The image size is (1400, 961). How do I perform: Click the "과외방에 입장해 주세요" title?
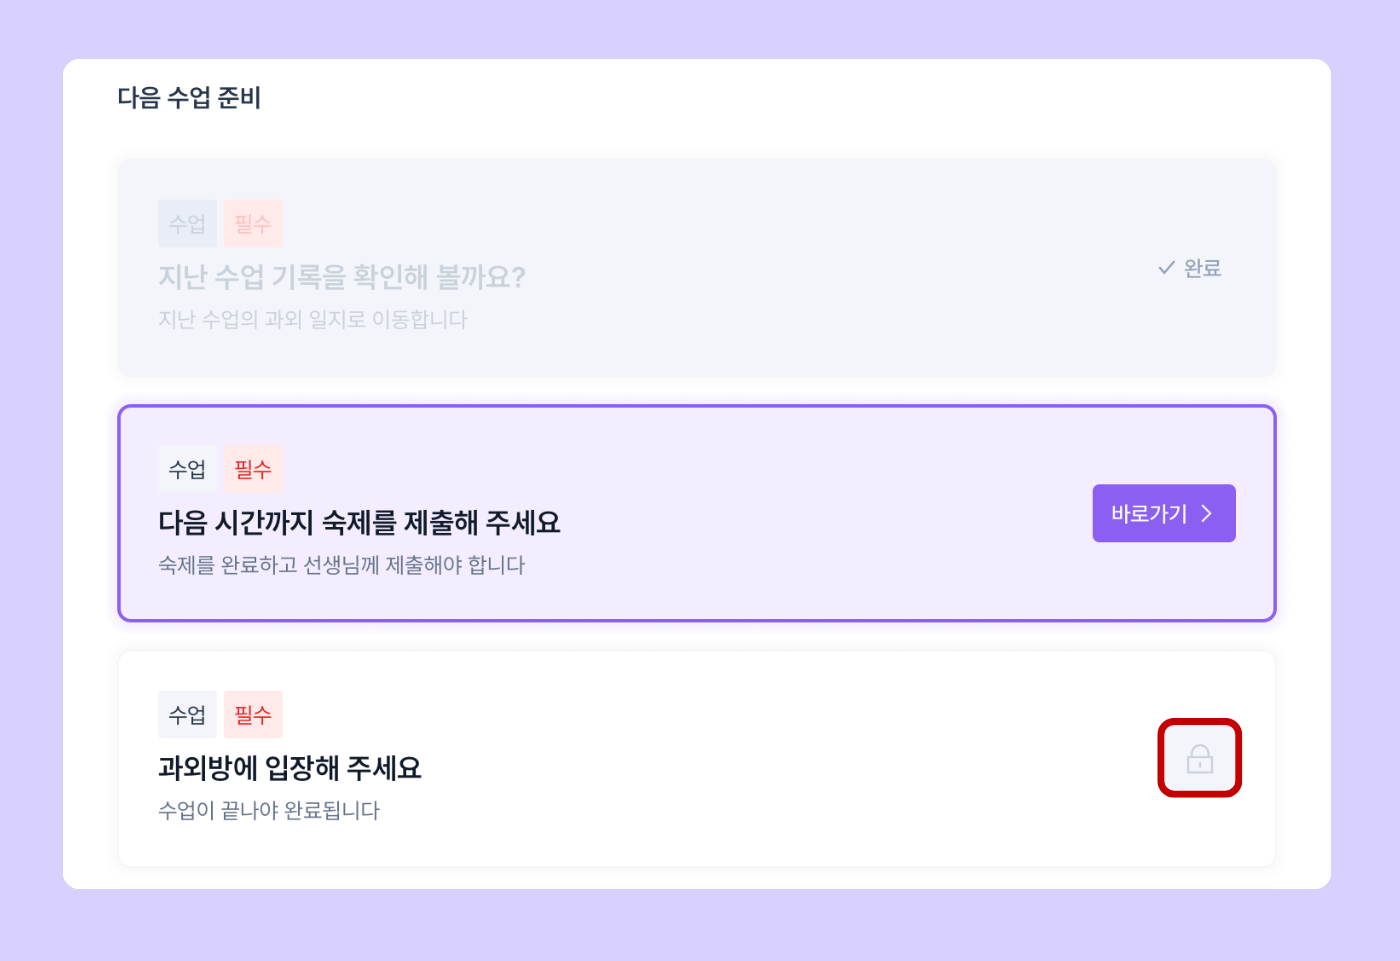[290, 768]
